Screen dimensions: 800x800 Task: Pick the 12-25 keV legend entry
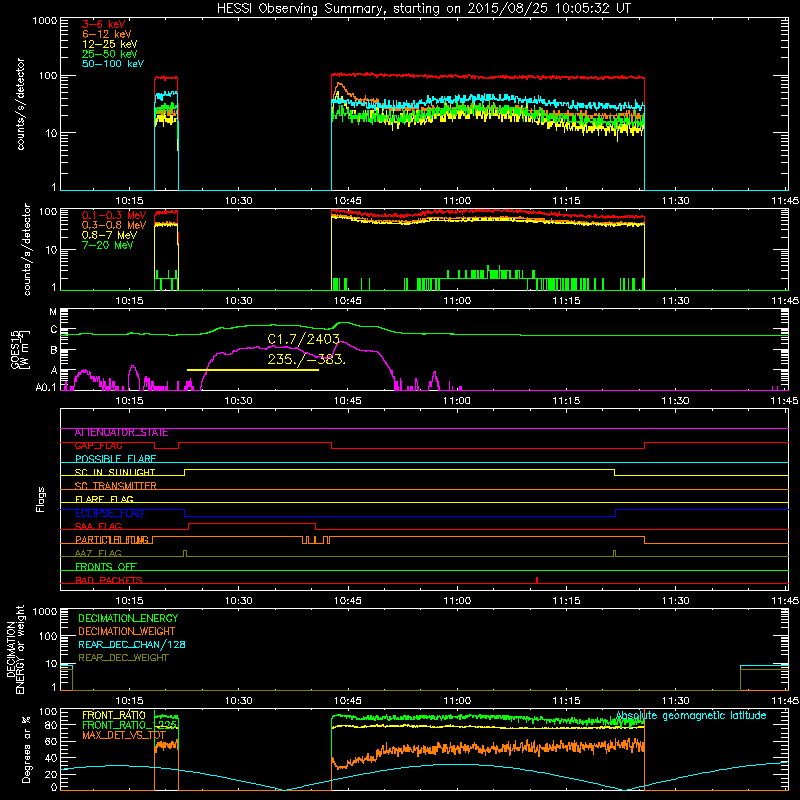[110, 44]
